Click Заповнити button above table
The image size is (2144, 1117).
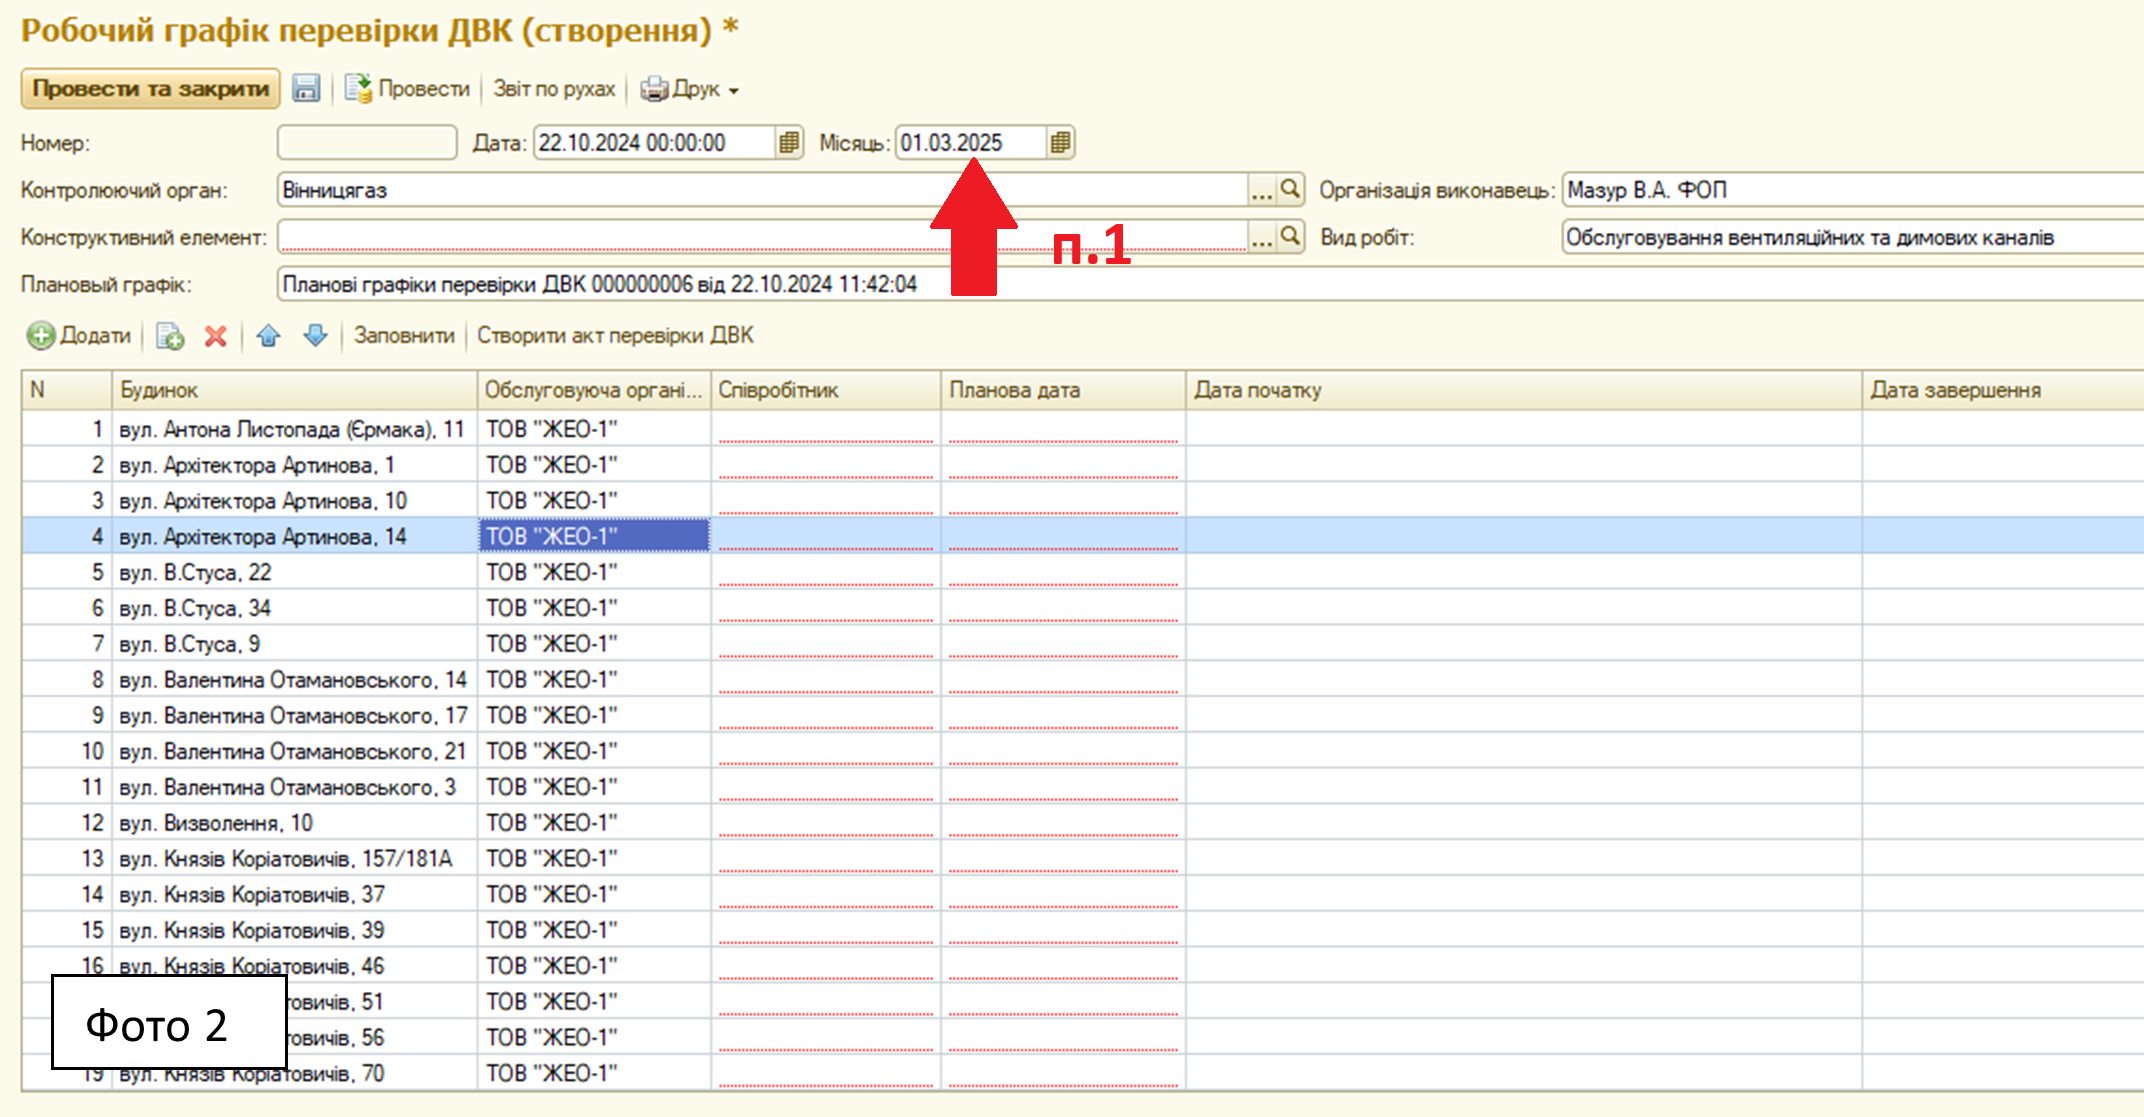tap(404, 336)
